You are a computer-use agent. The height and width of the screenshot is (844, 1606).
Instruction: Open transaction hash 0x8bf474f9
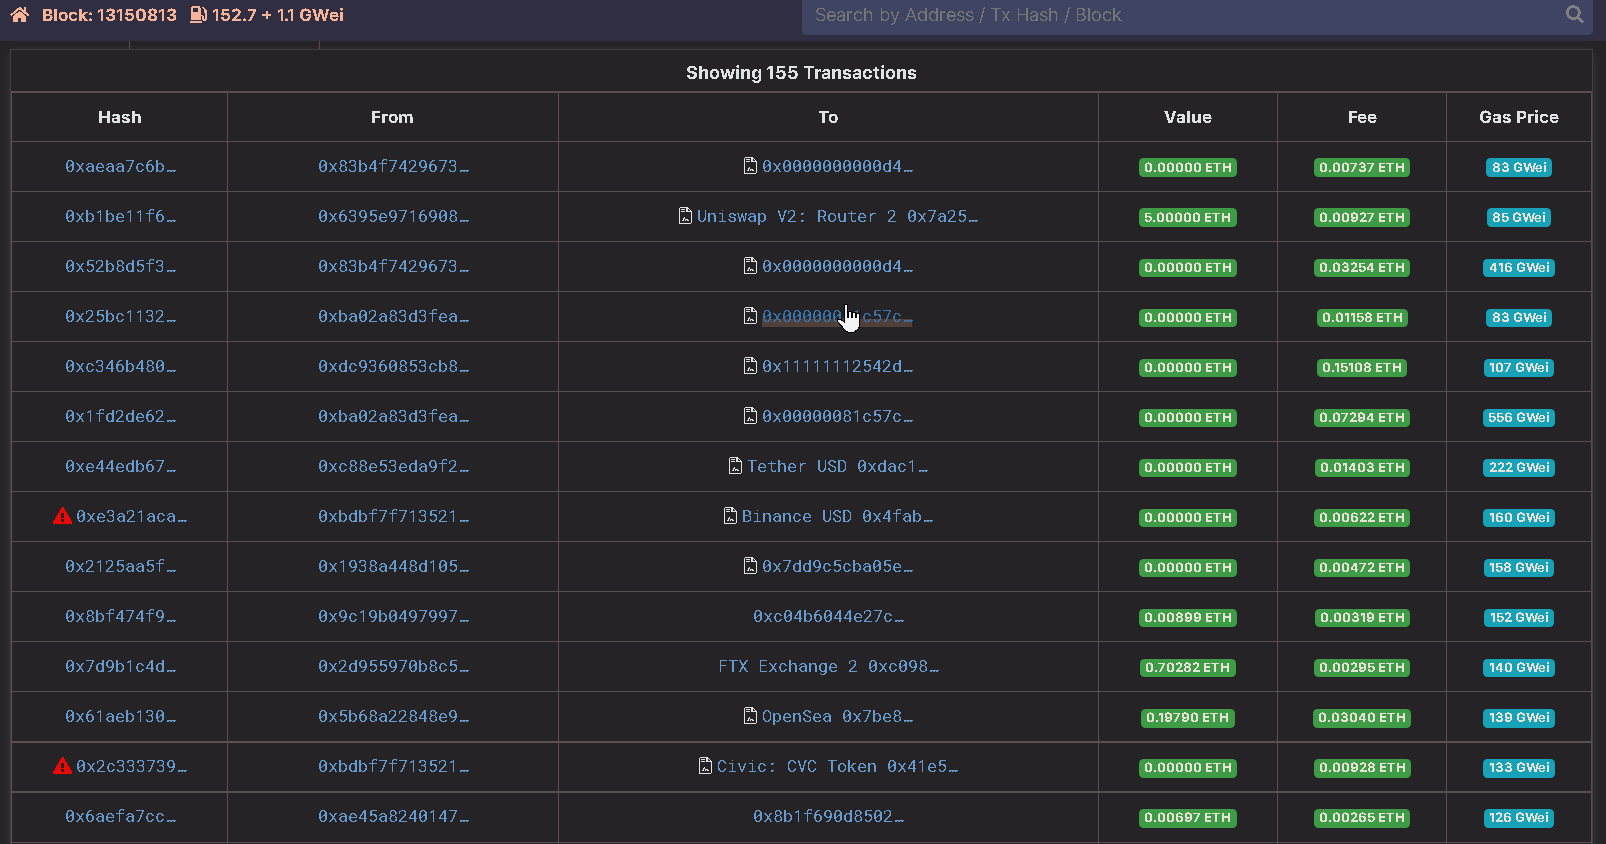click(120, 617)
